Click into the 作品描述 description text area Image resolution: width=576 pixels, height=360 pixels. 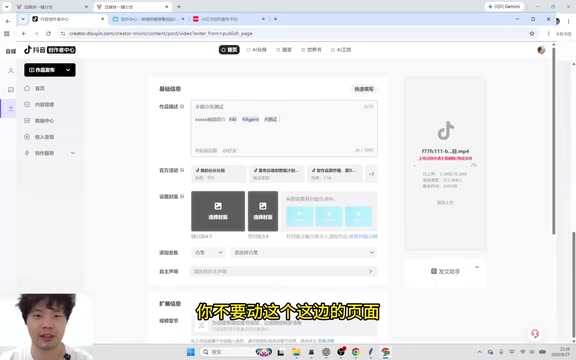(x=284, y=128)
